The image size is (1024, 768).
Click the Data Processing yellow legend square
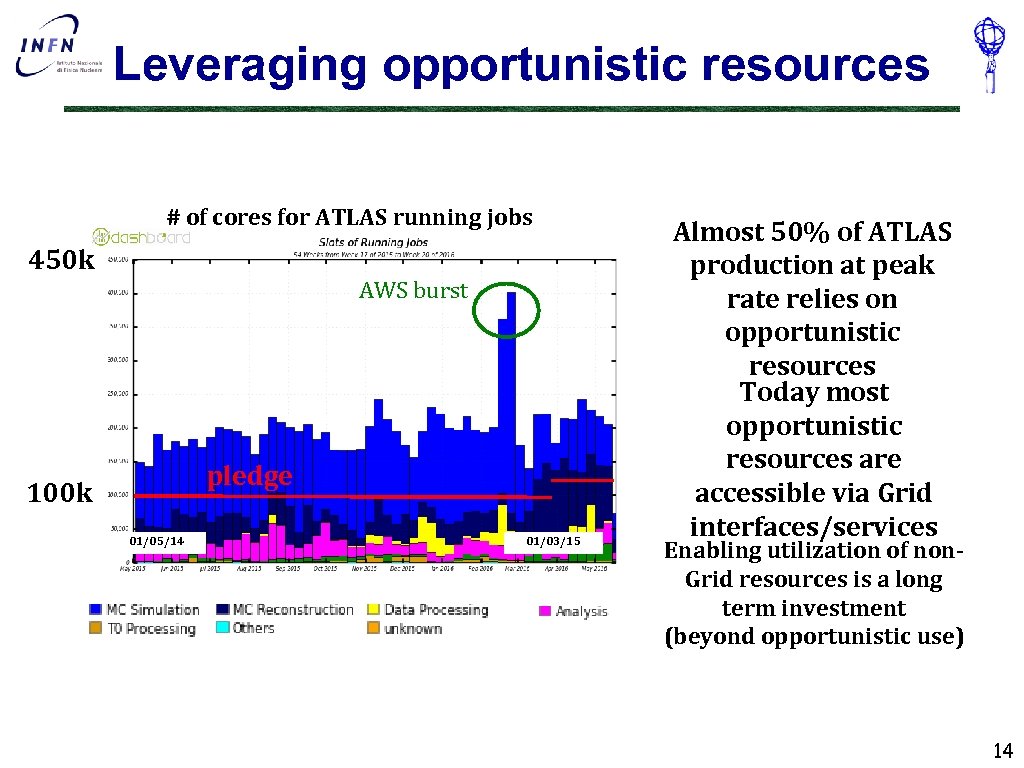point(374,609)
